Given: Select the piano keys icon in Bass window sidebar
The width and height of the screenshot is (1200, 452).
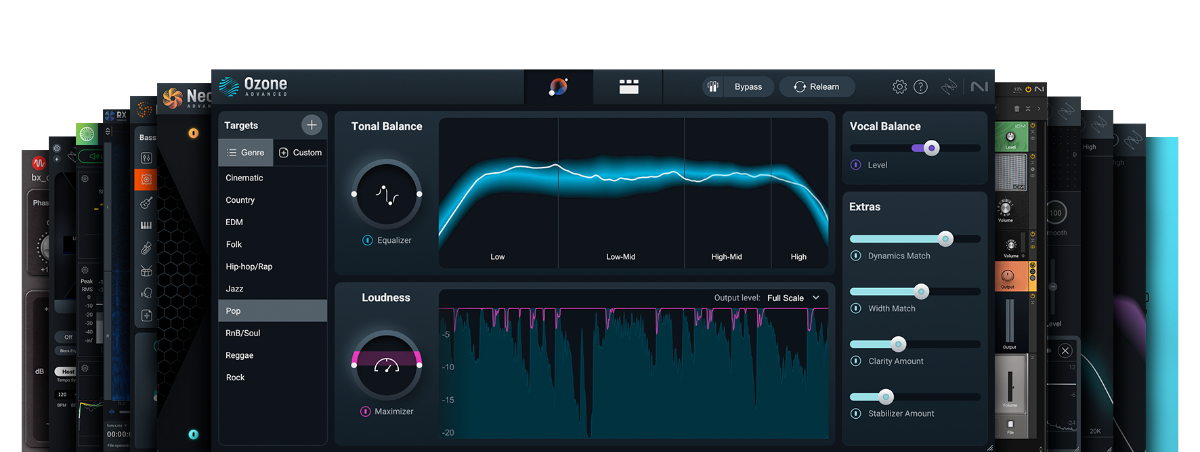Looking at the screenshot, I should point(147,226).
